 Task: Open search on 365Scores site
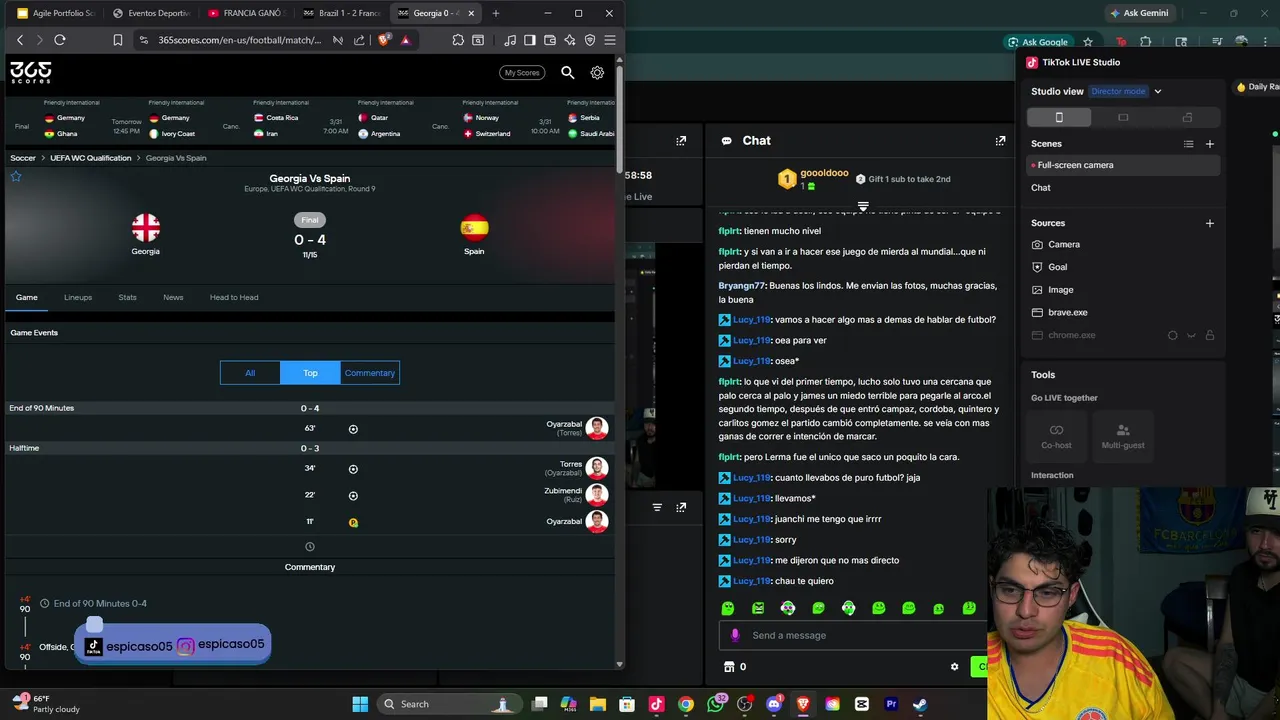[x=567, y=72]
